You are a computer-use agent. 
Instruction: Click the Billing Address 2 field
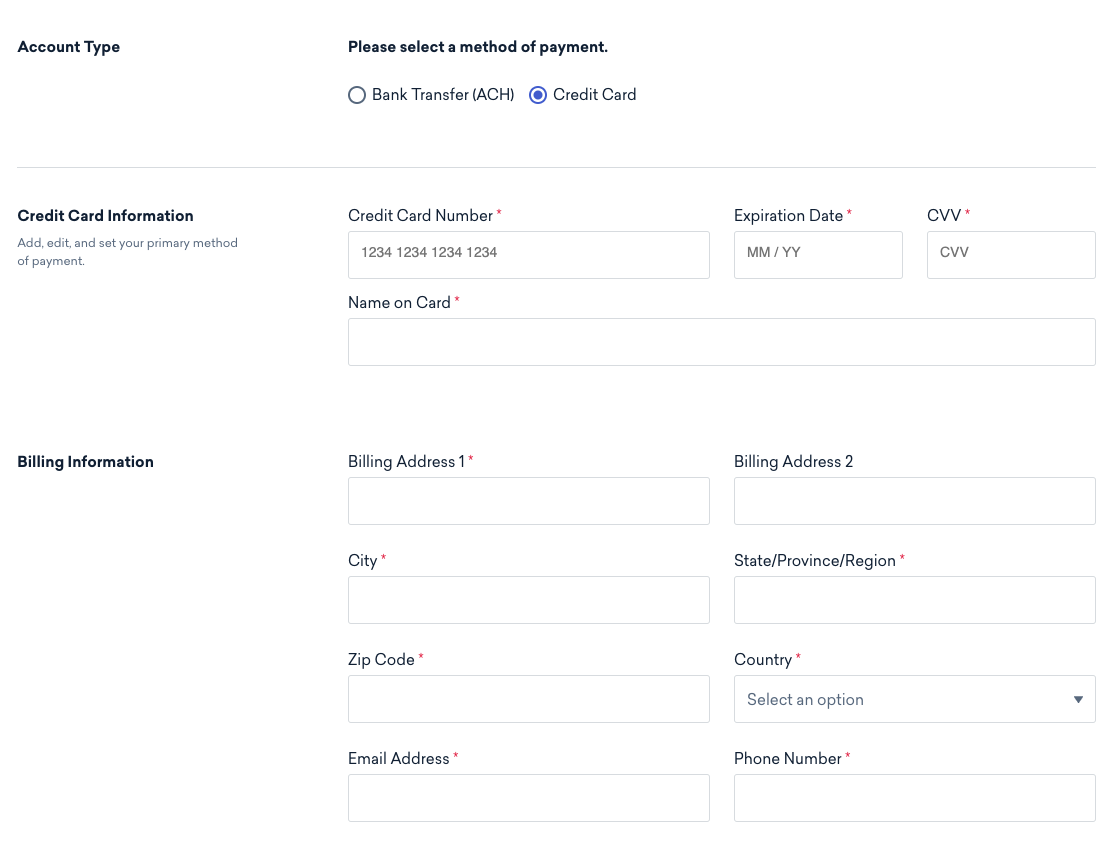click(x=914, y=500)
